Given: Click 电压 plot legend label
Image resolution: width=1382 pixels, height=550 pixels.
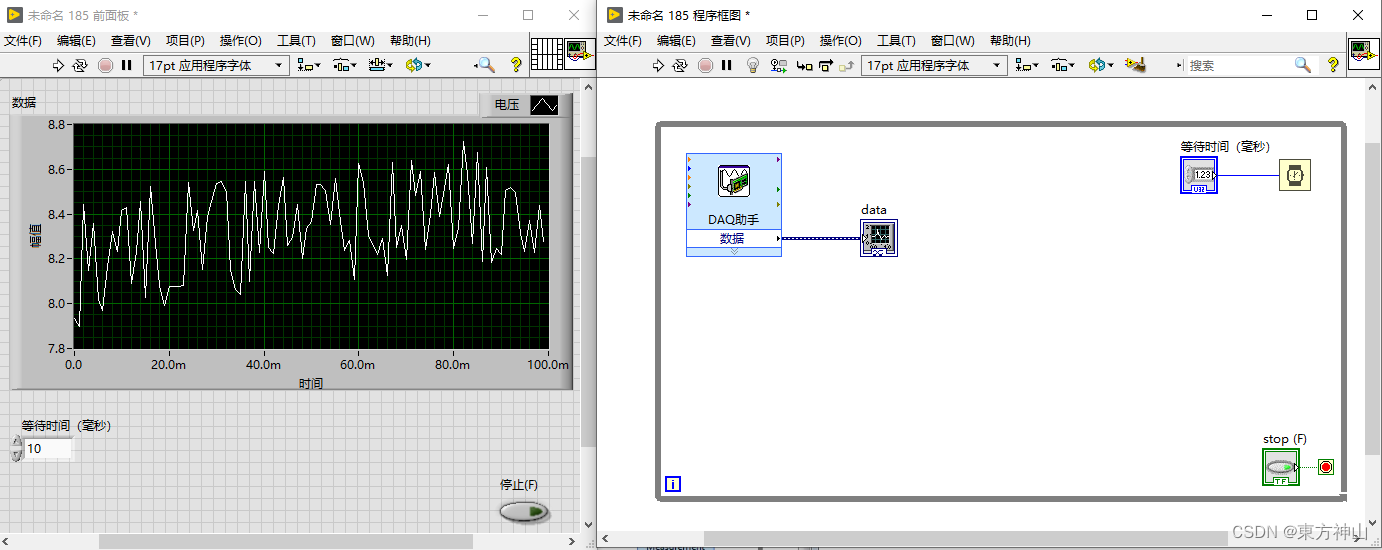Looking at the screenshot, I should point(507,104).
